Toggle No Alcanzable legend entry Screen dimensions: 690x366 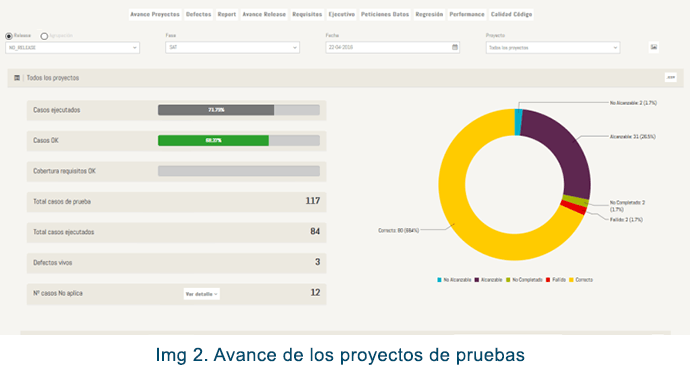[x=454, y=280]
